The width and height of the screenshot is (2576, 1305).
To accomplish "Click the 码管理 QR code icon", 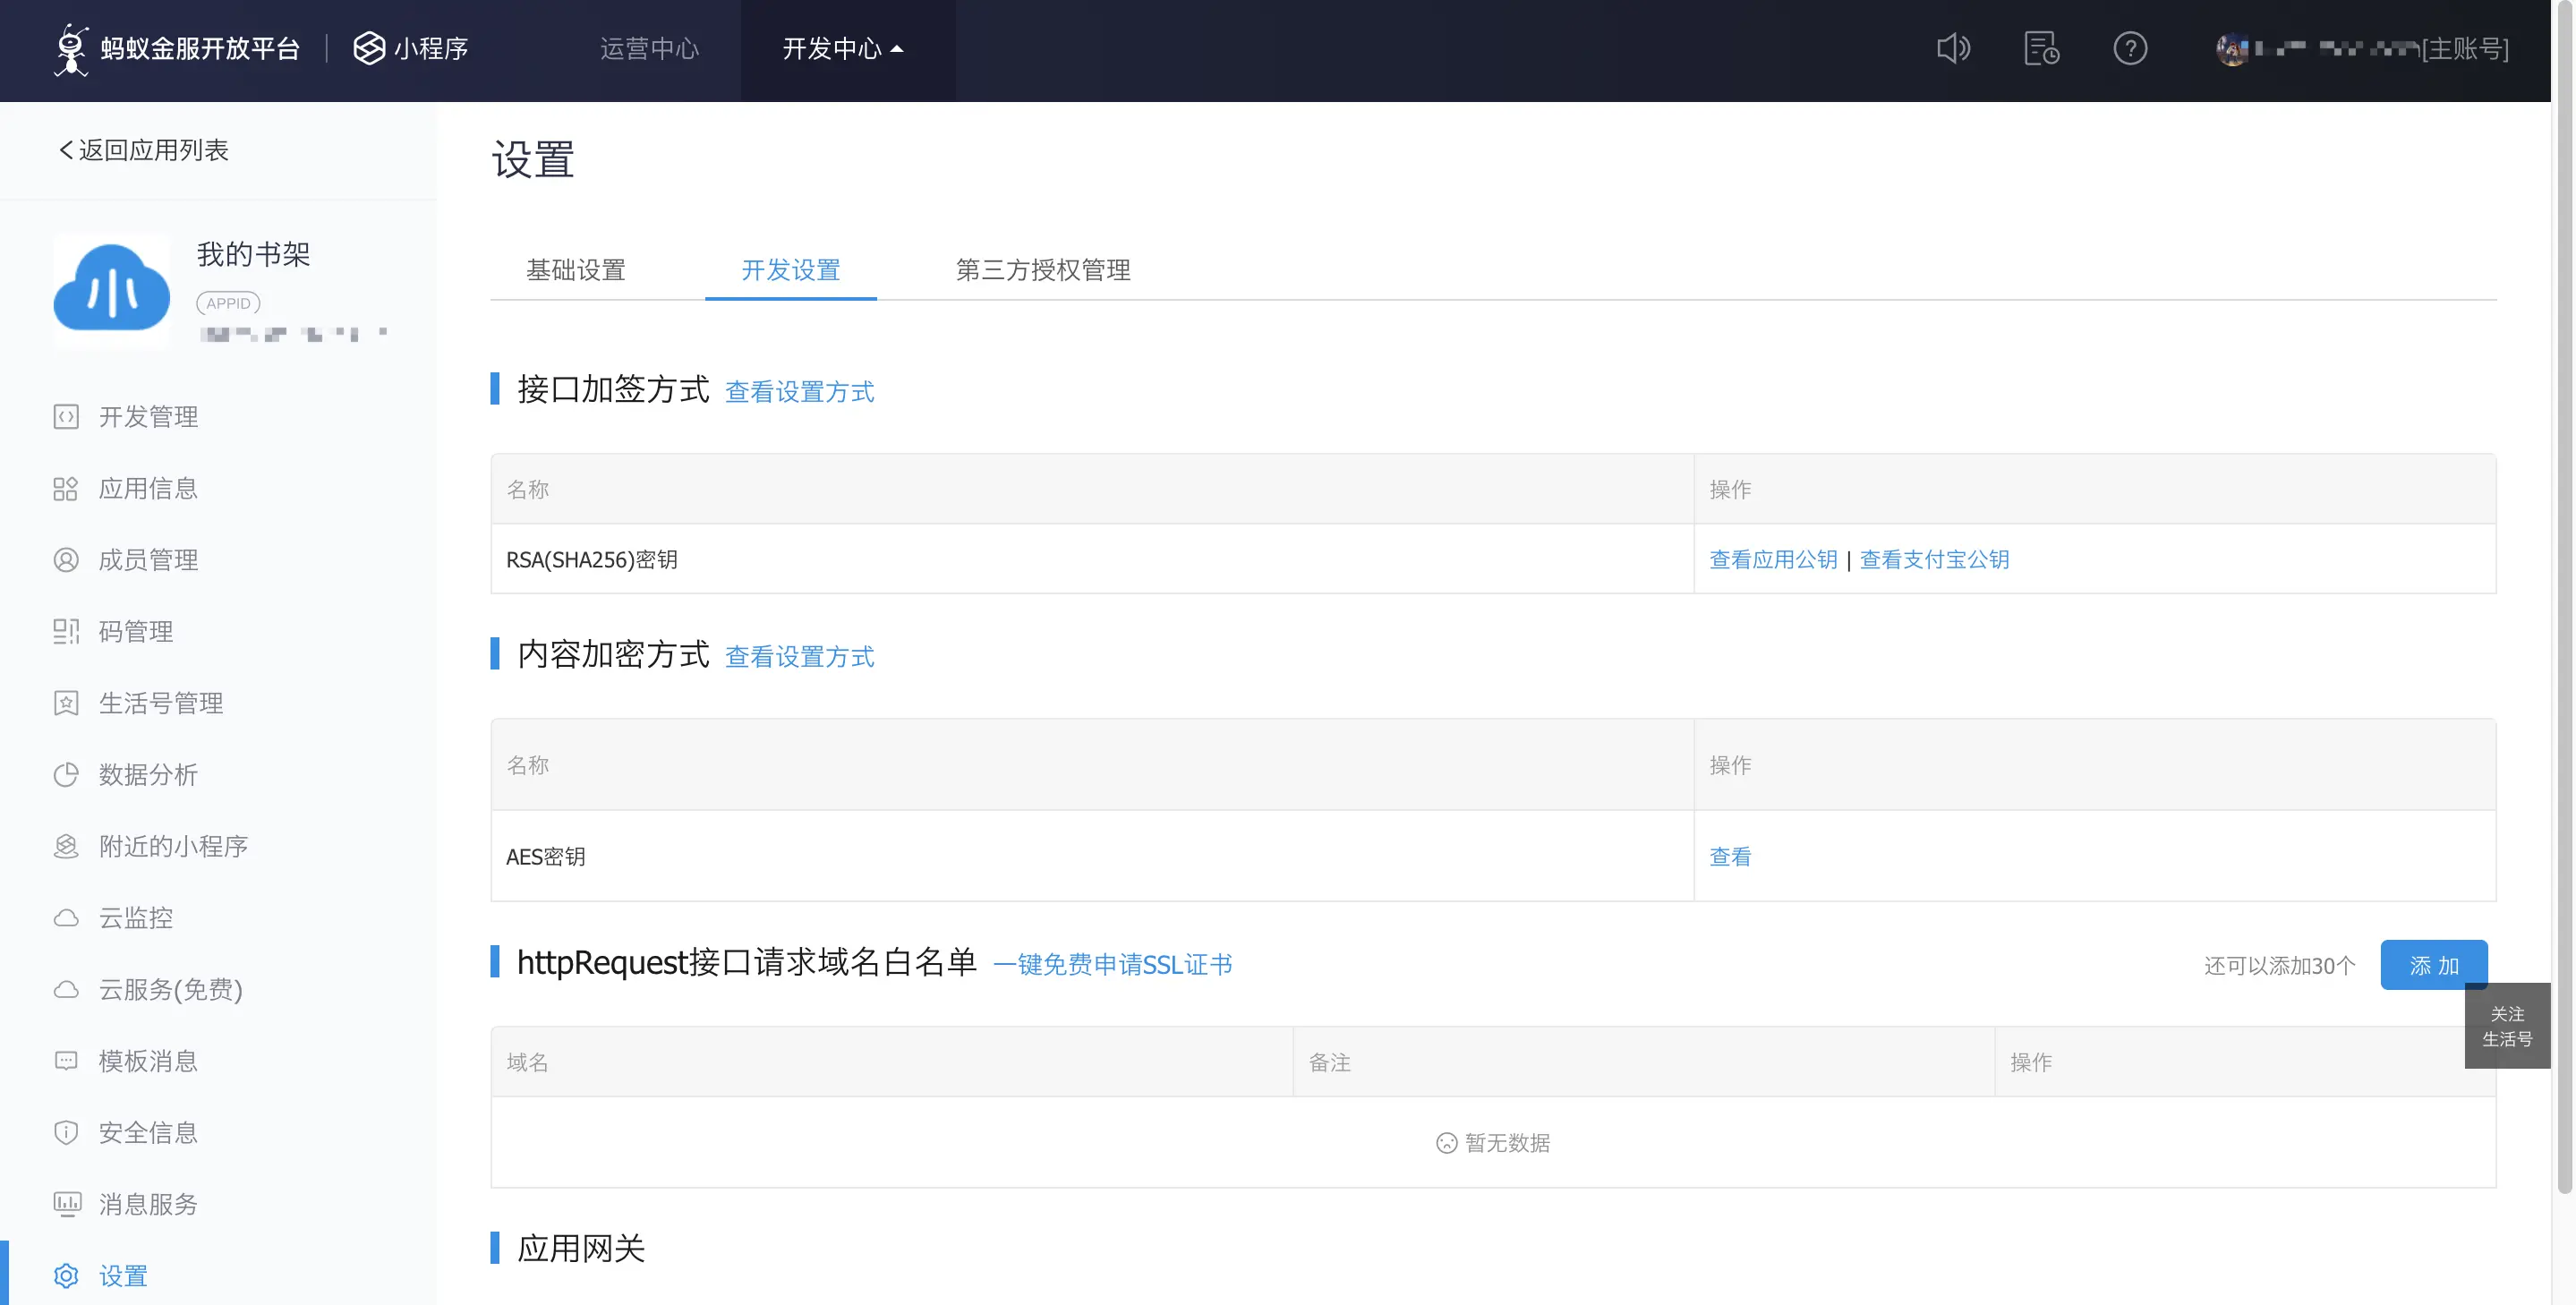I will tap(66, 632).
